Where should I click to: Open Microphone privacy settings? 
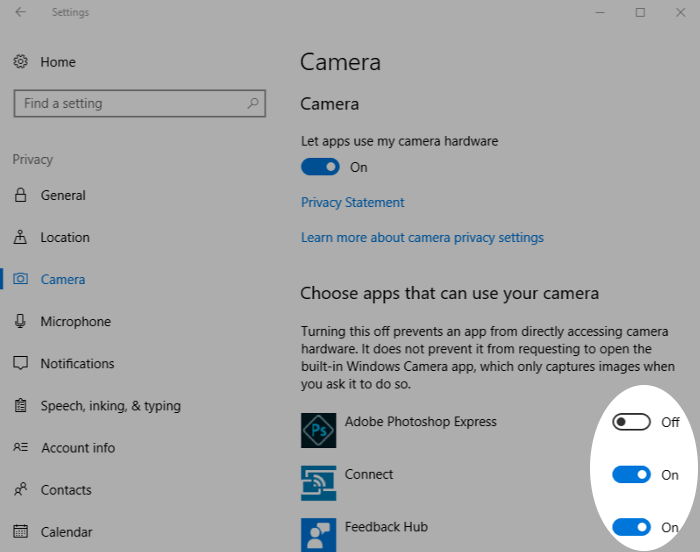[75, 322]
